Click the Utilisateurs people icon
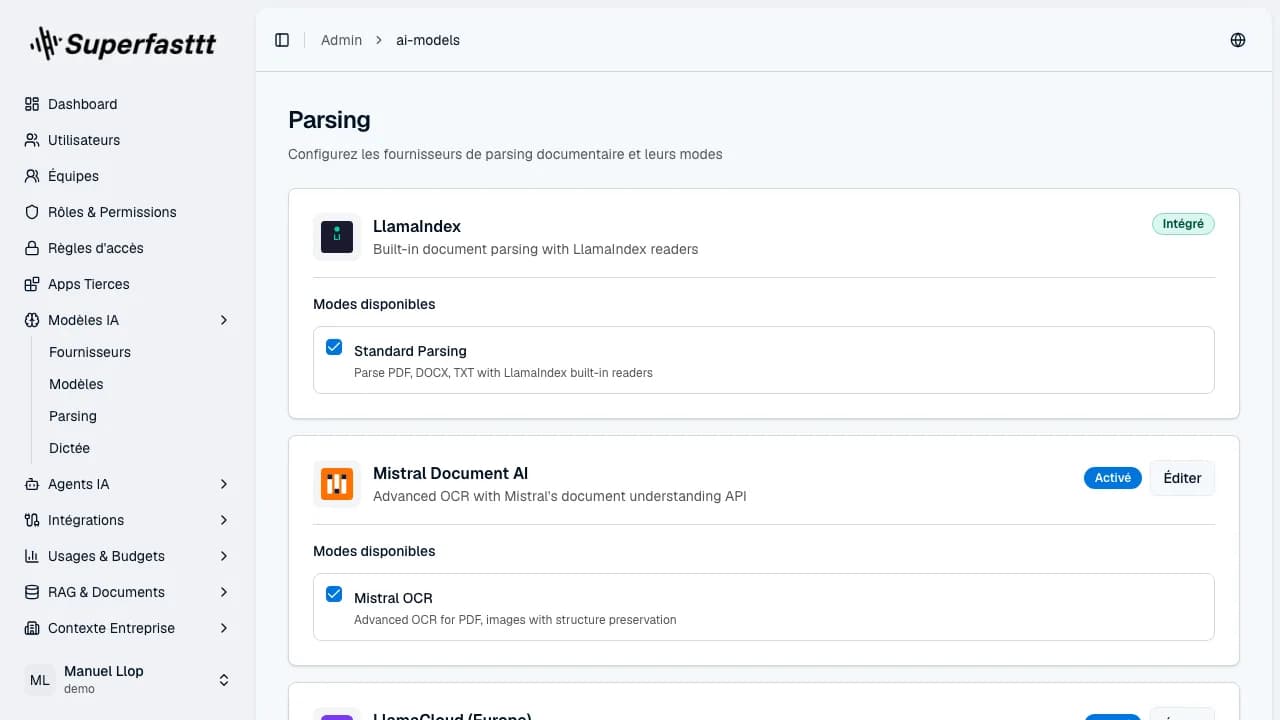 click(x=32, y=140)
